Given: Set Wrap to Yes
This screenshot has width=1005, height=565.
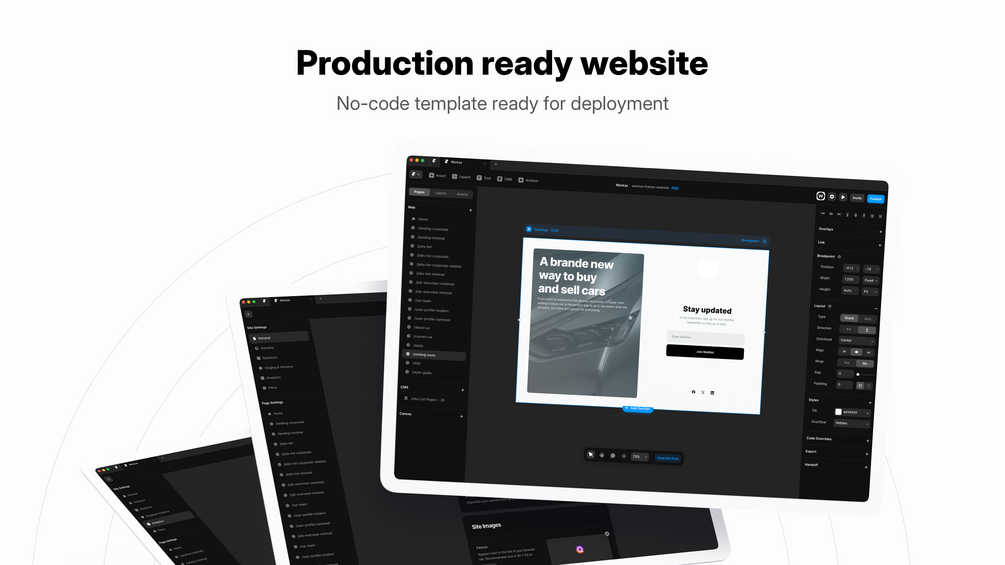Looking at the screenshot, I should 846,363.
